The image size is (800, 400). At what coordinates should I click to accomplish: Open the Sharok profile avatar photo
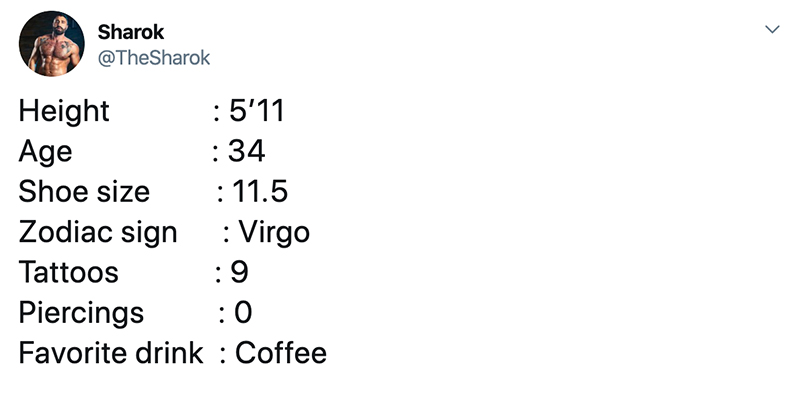tap(52, 44)
